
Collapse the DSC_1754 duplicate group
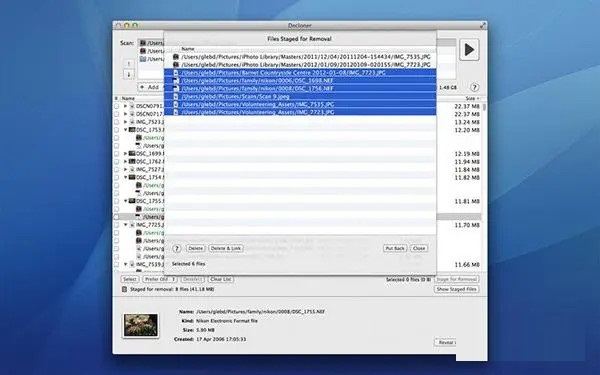tap(125, 177)
